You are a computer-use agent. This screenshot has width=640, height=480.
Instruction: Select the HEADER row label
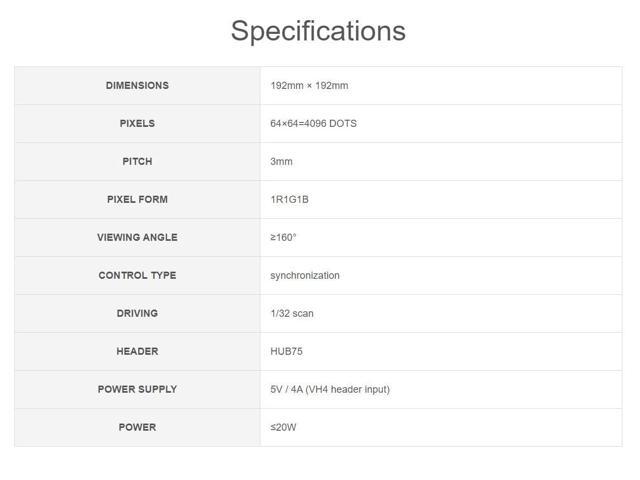137,352
